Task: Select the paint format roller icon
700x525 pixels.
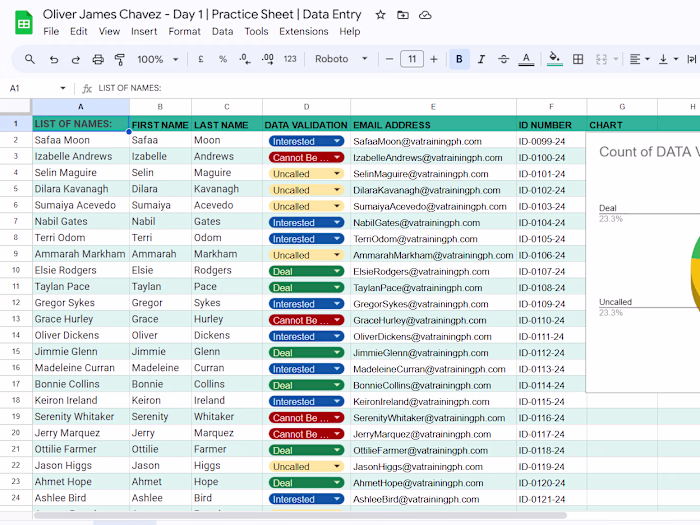Action: pos(120,59)
